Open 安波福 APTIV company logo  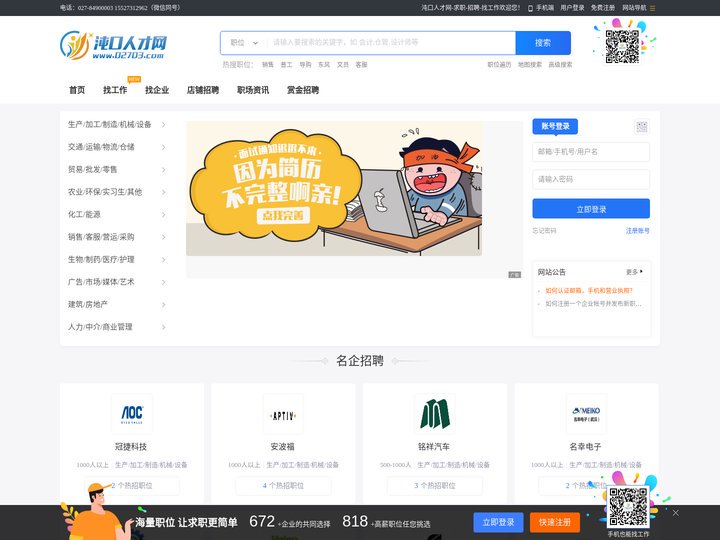pyautogui.click(x=283, y=414)
